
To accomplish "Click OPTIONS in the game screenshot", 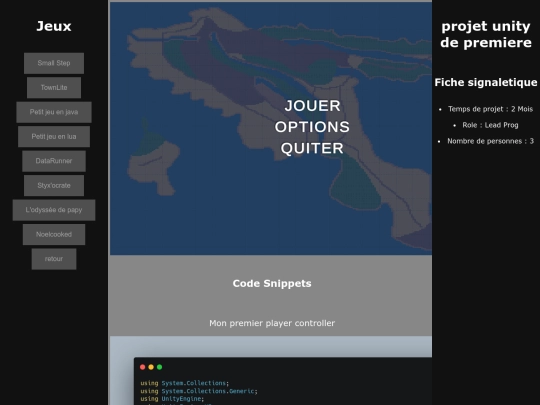I will 312,127.
